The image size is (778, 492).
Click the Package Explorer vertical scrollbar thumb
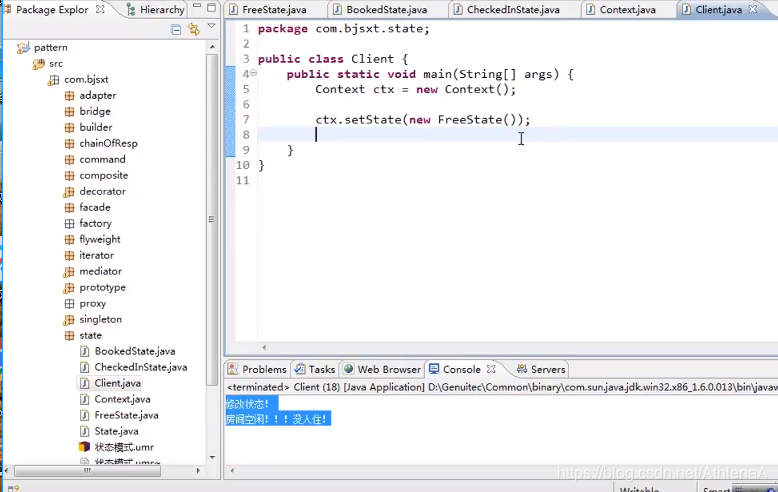(x=212, y=220)
